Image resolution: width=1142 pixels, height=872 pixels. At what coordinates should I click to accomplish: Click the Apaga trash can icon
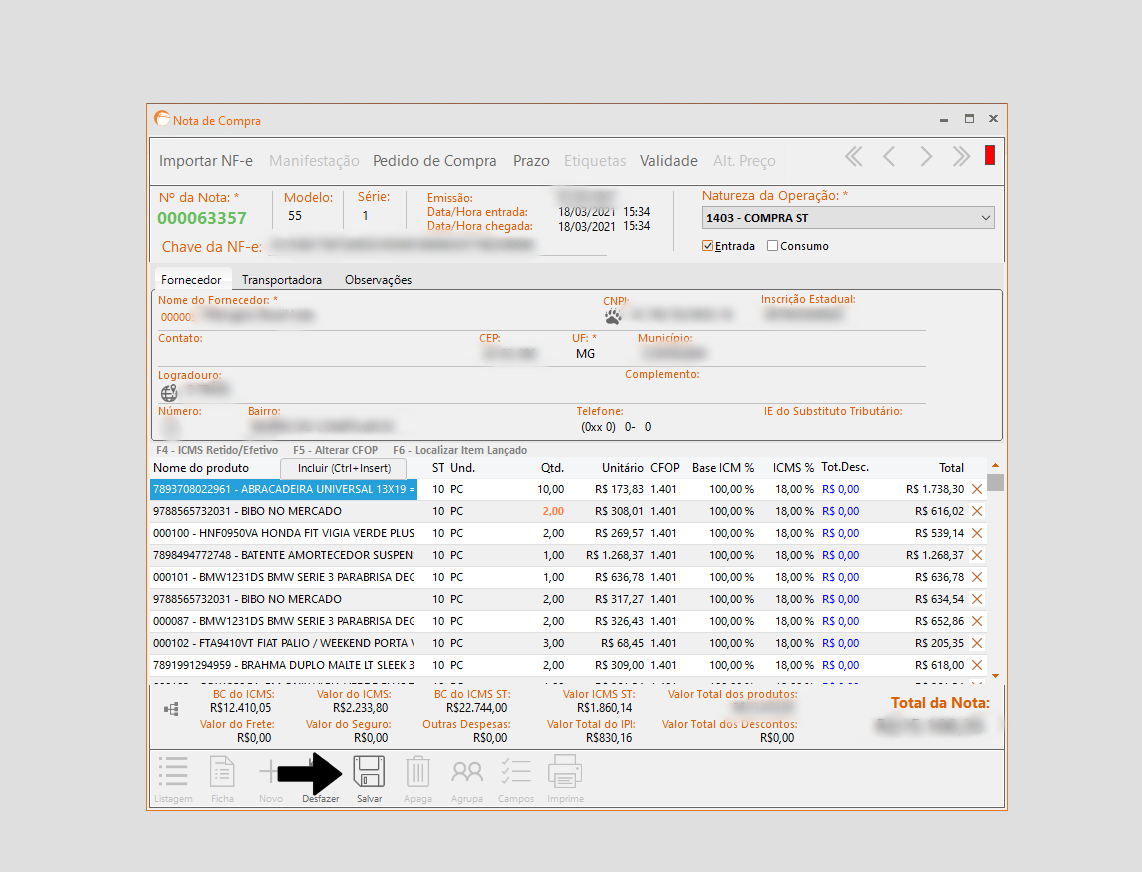pos(418,773)
